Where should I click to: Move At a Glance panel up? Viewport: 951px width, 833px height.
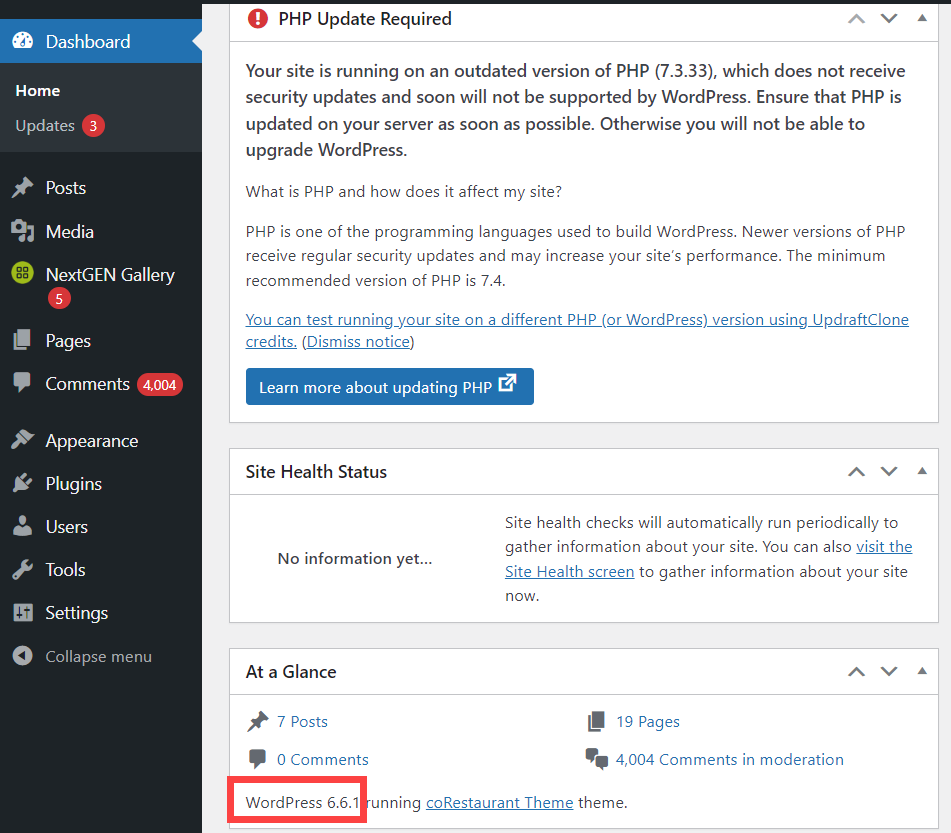tap(856, 672)
